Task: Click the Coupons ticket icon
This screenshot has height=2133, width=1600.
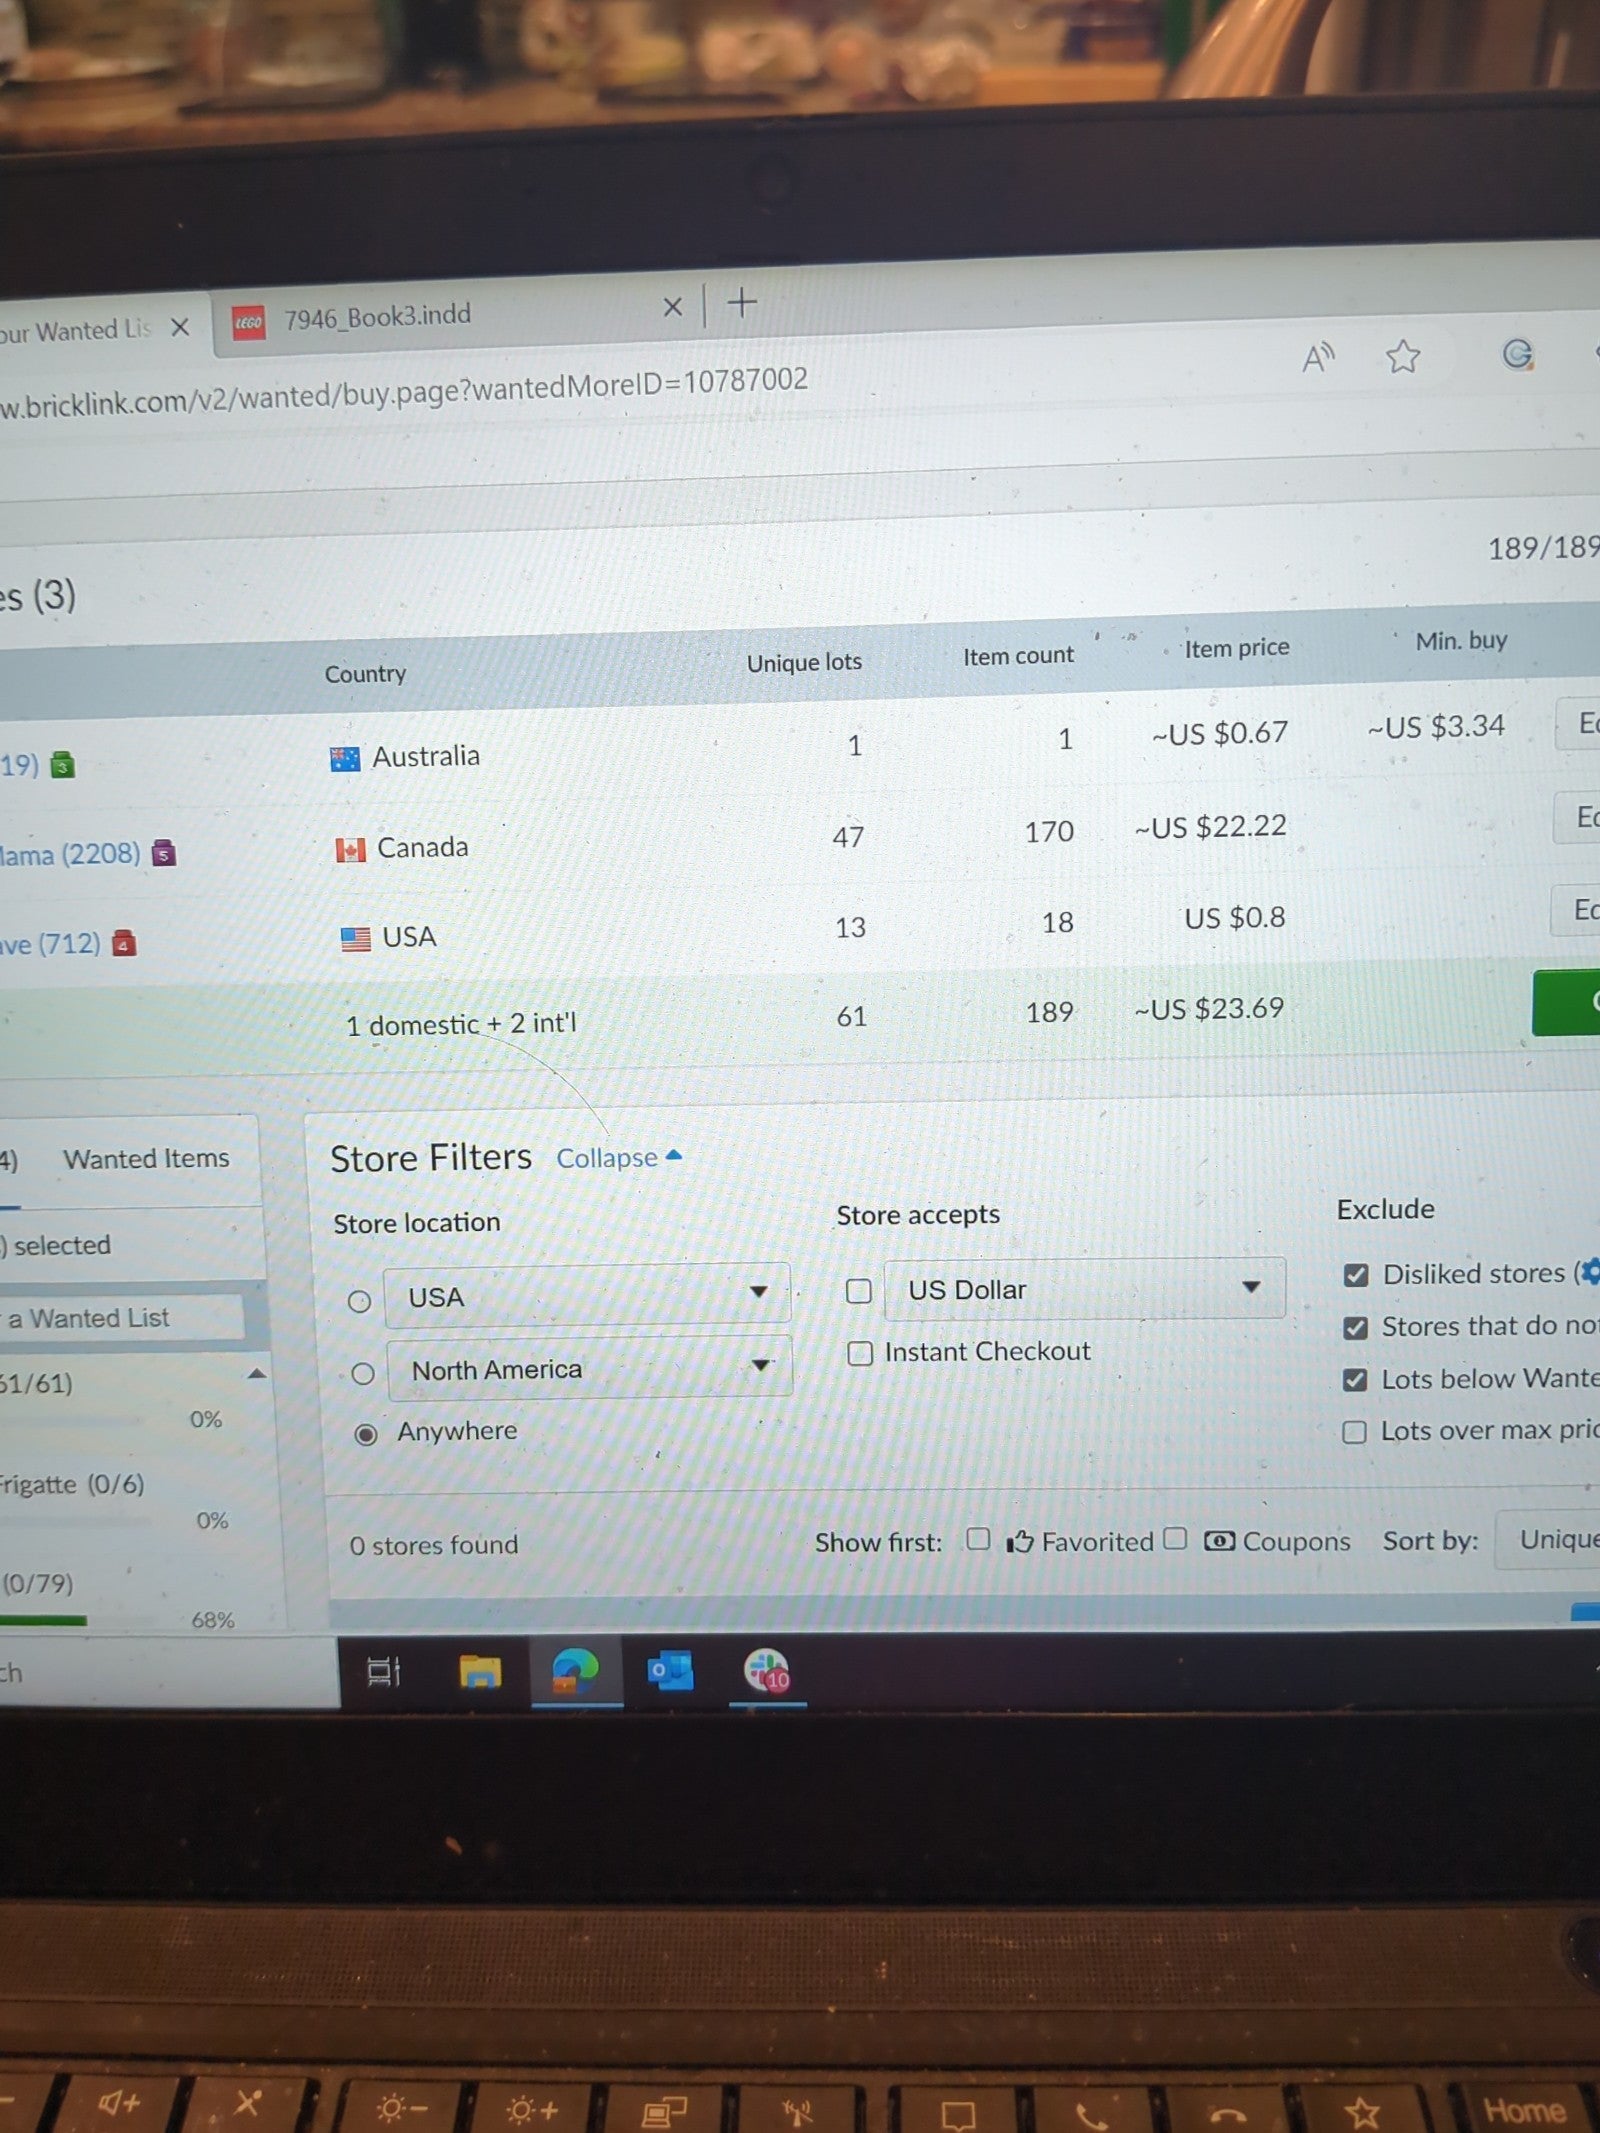Action: [1219, 1541]
